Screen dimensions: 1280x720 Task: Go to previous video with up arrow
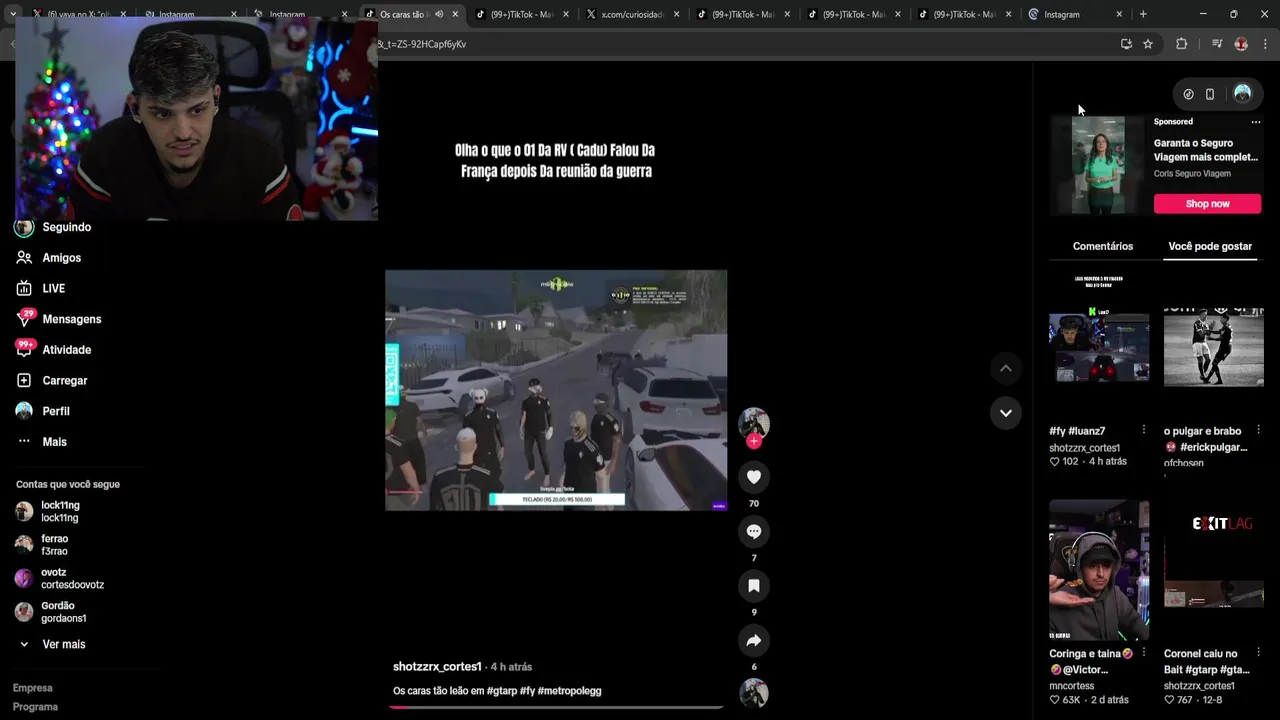coord(1006,368)
